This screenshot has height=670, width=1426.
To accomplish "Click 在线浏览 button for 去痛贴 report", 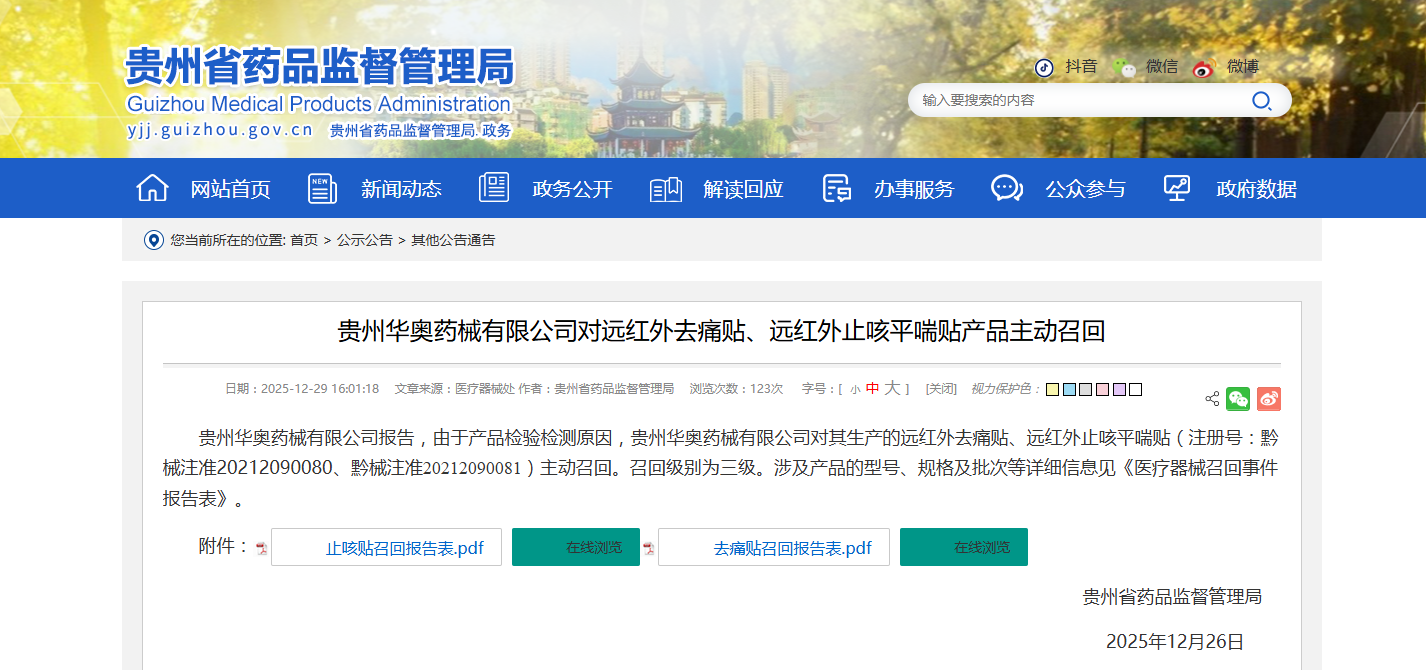I will click(x=964, y=547).
